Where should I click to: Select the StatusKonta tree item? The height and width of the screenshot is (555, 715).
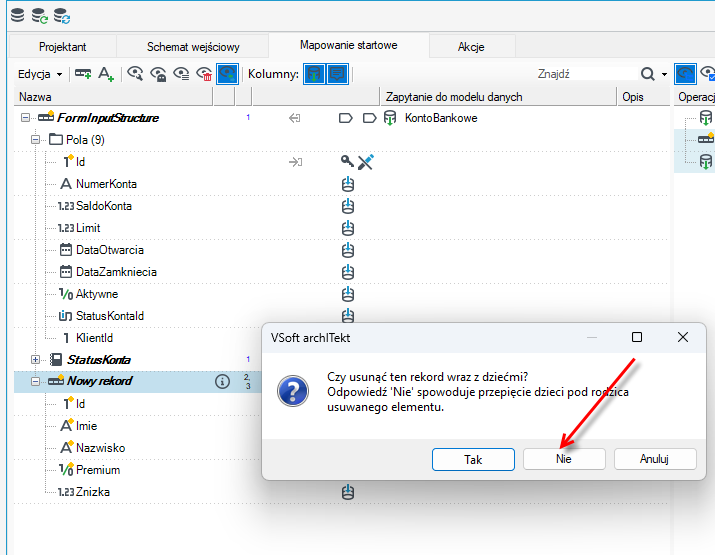click(x=98, y=359)
